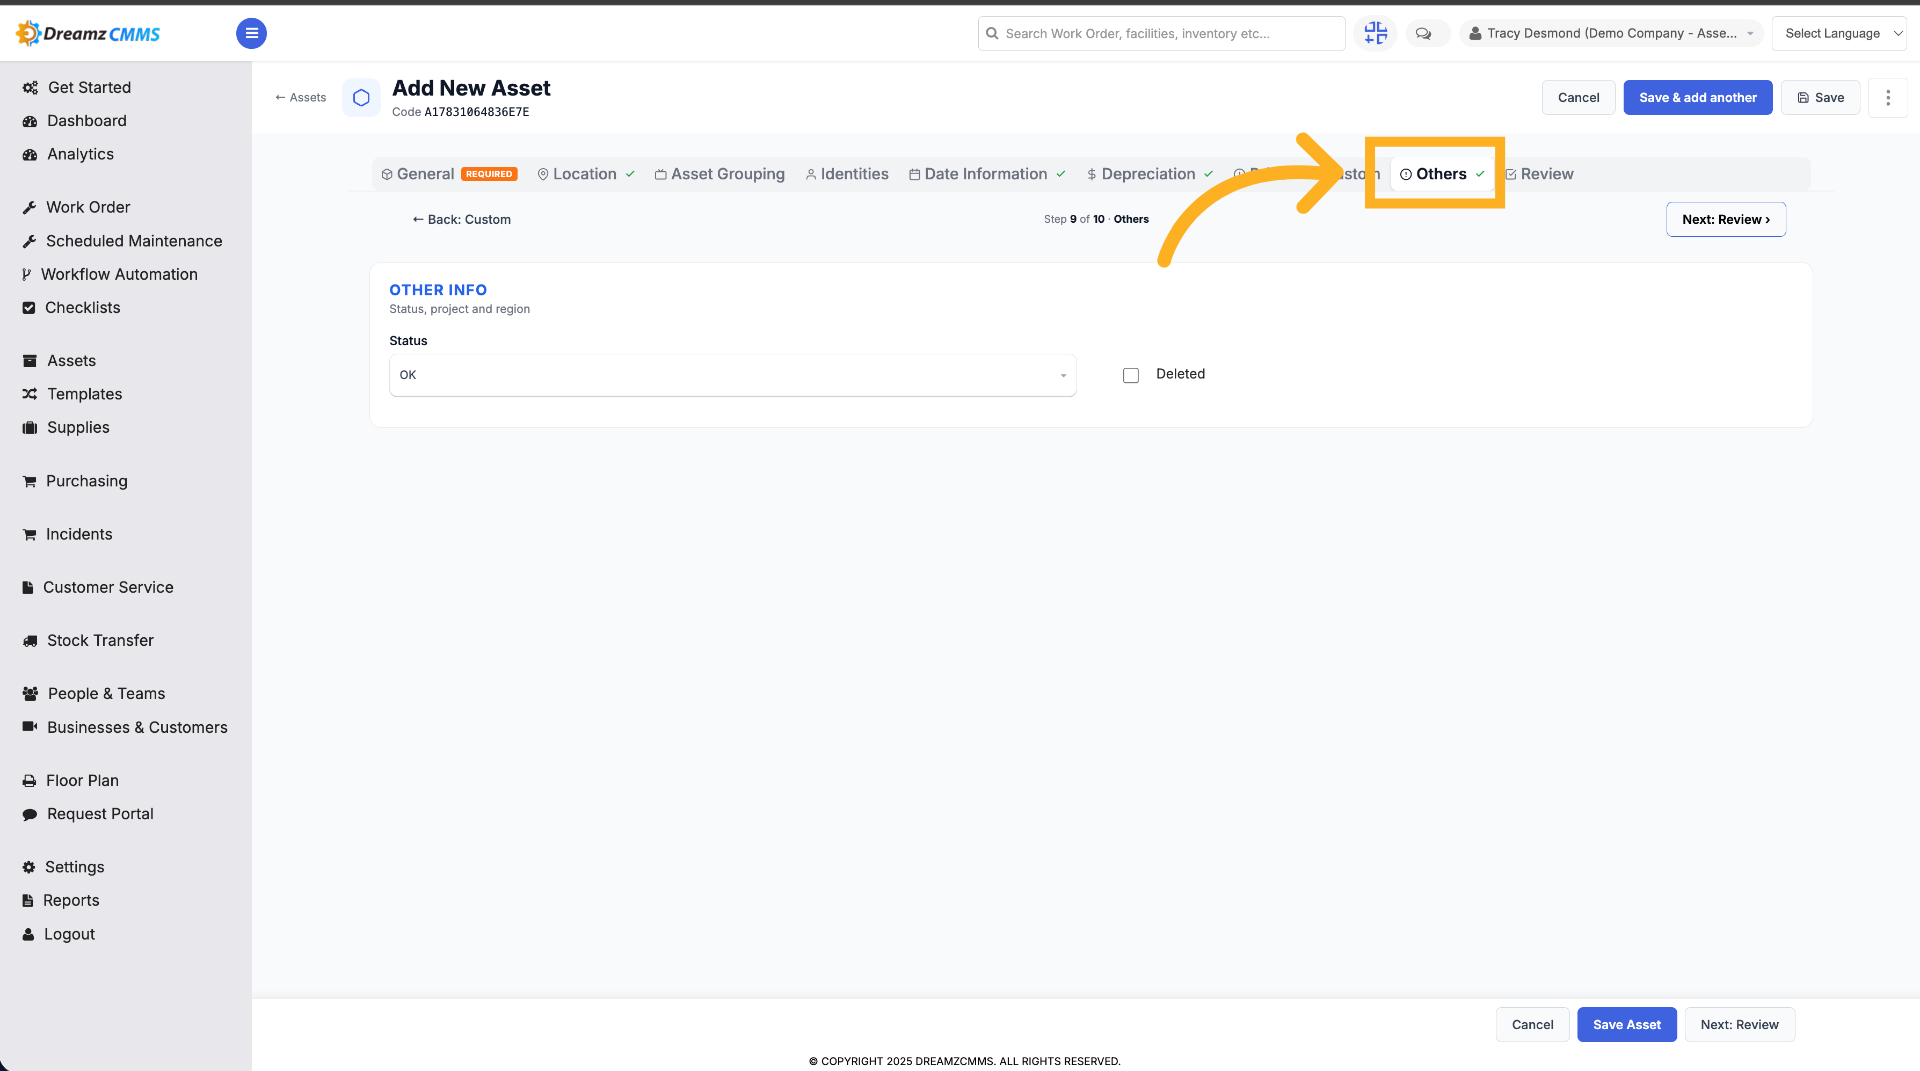Open the chat messages icon
1920x1071 pixels.
coord(1423,33)
